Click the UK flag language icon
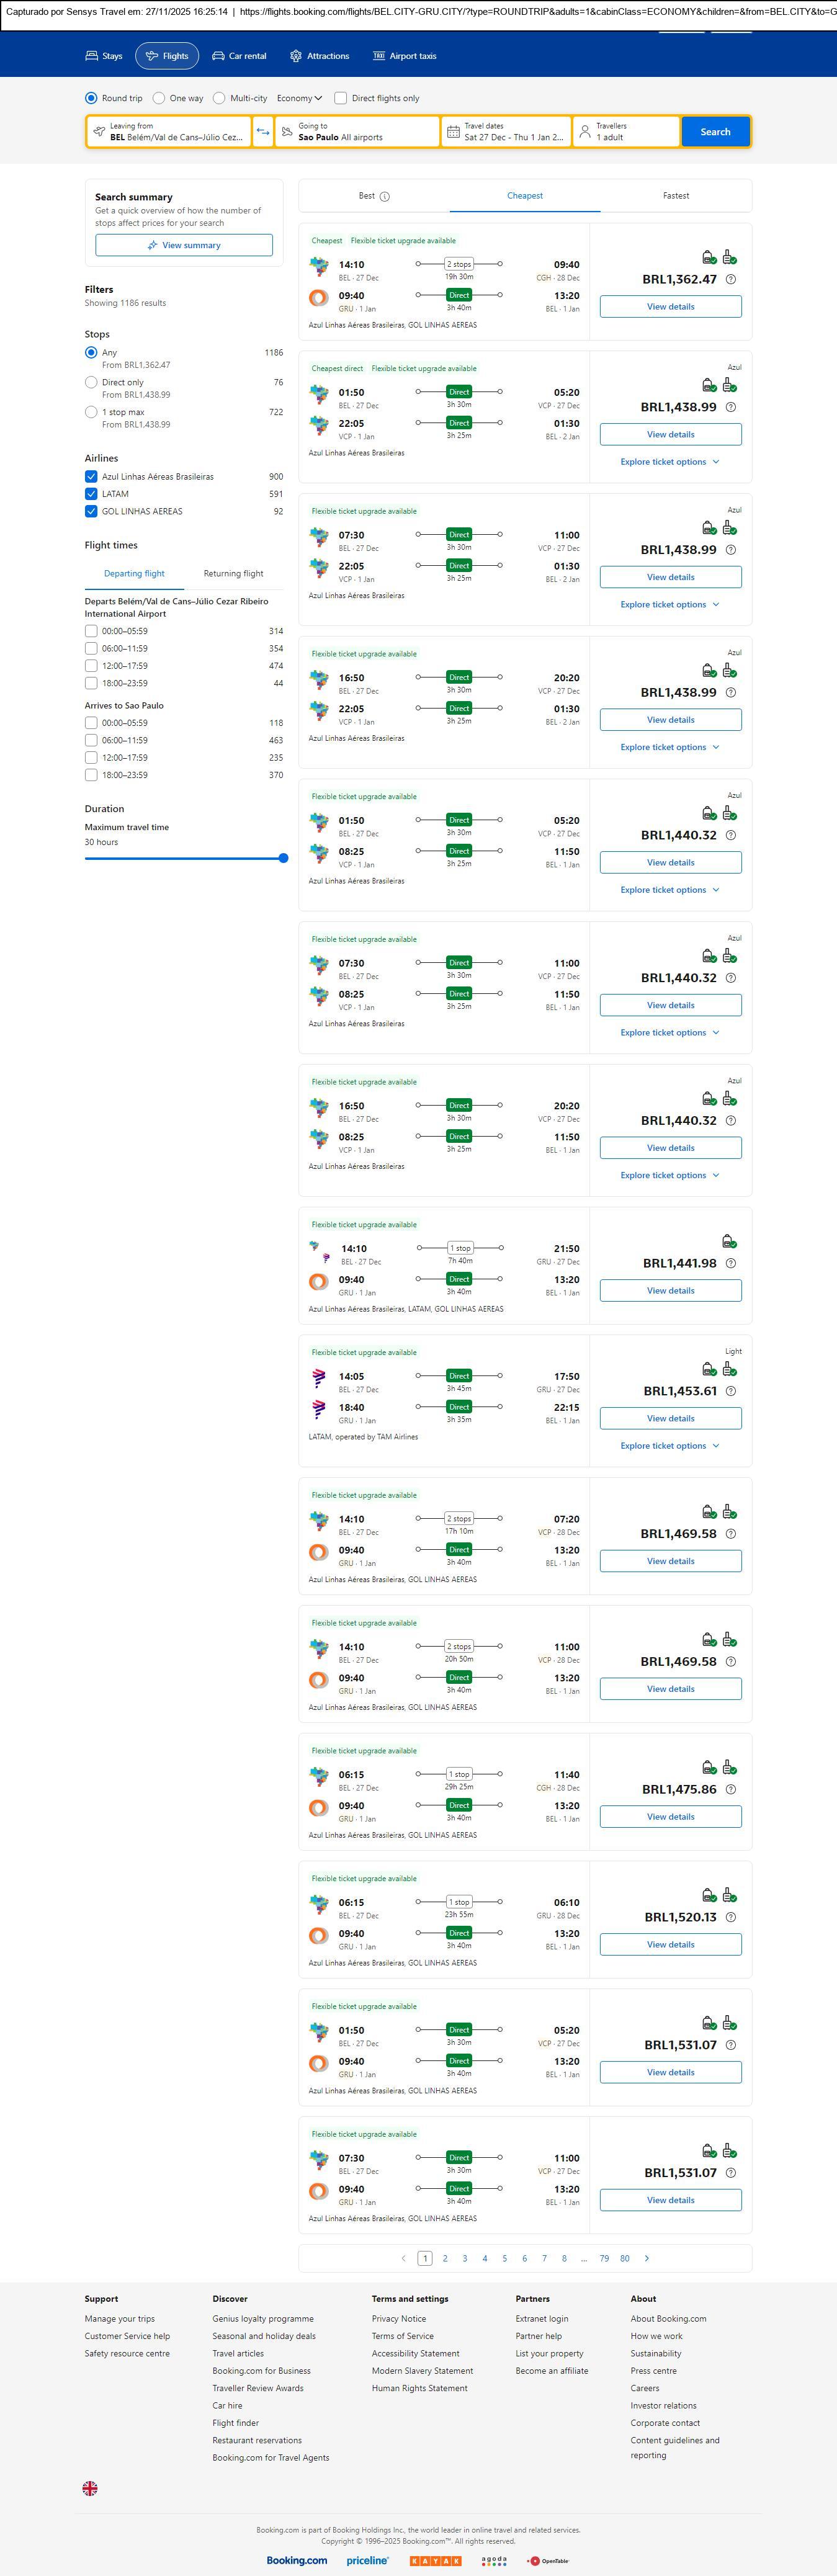 [90, 2488]
